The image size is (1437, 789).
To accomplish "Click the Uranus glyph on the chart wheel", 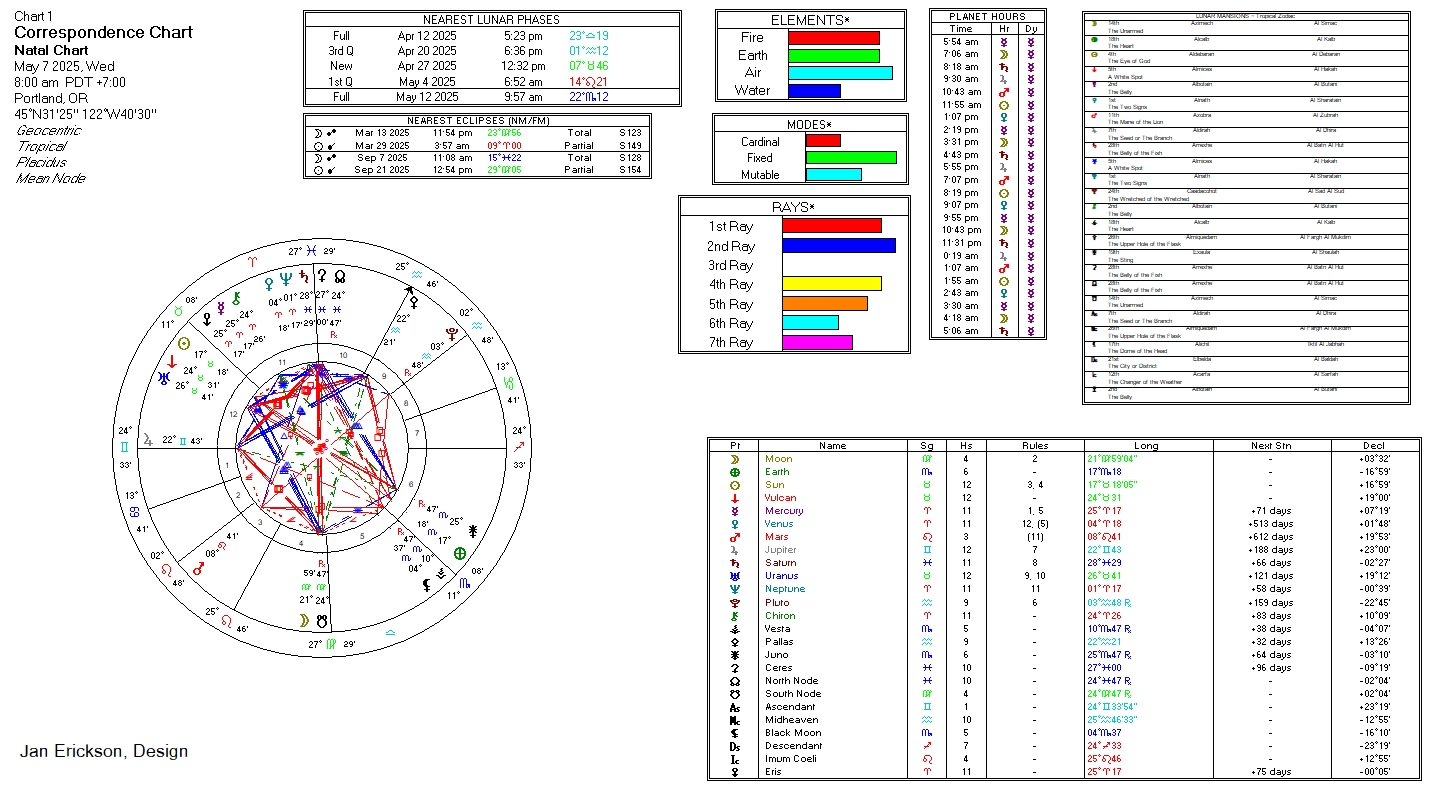I will (x=163, y=379).
